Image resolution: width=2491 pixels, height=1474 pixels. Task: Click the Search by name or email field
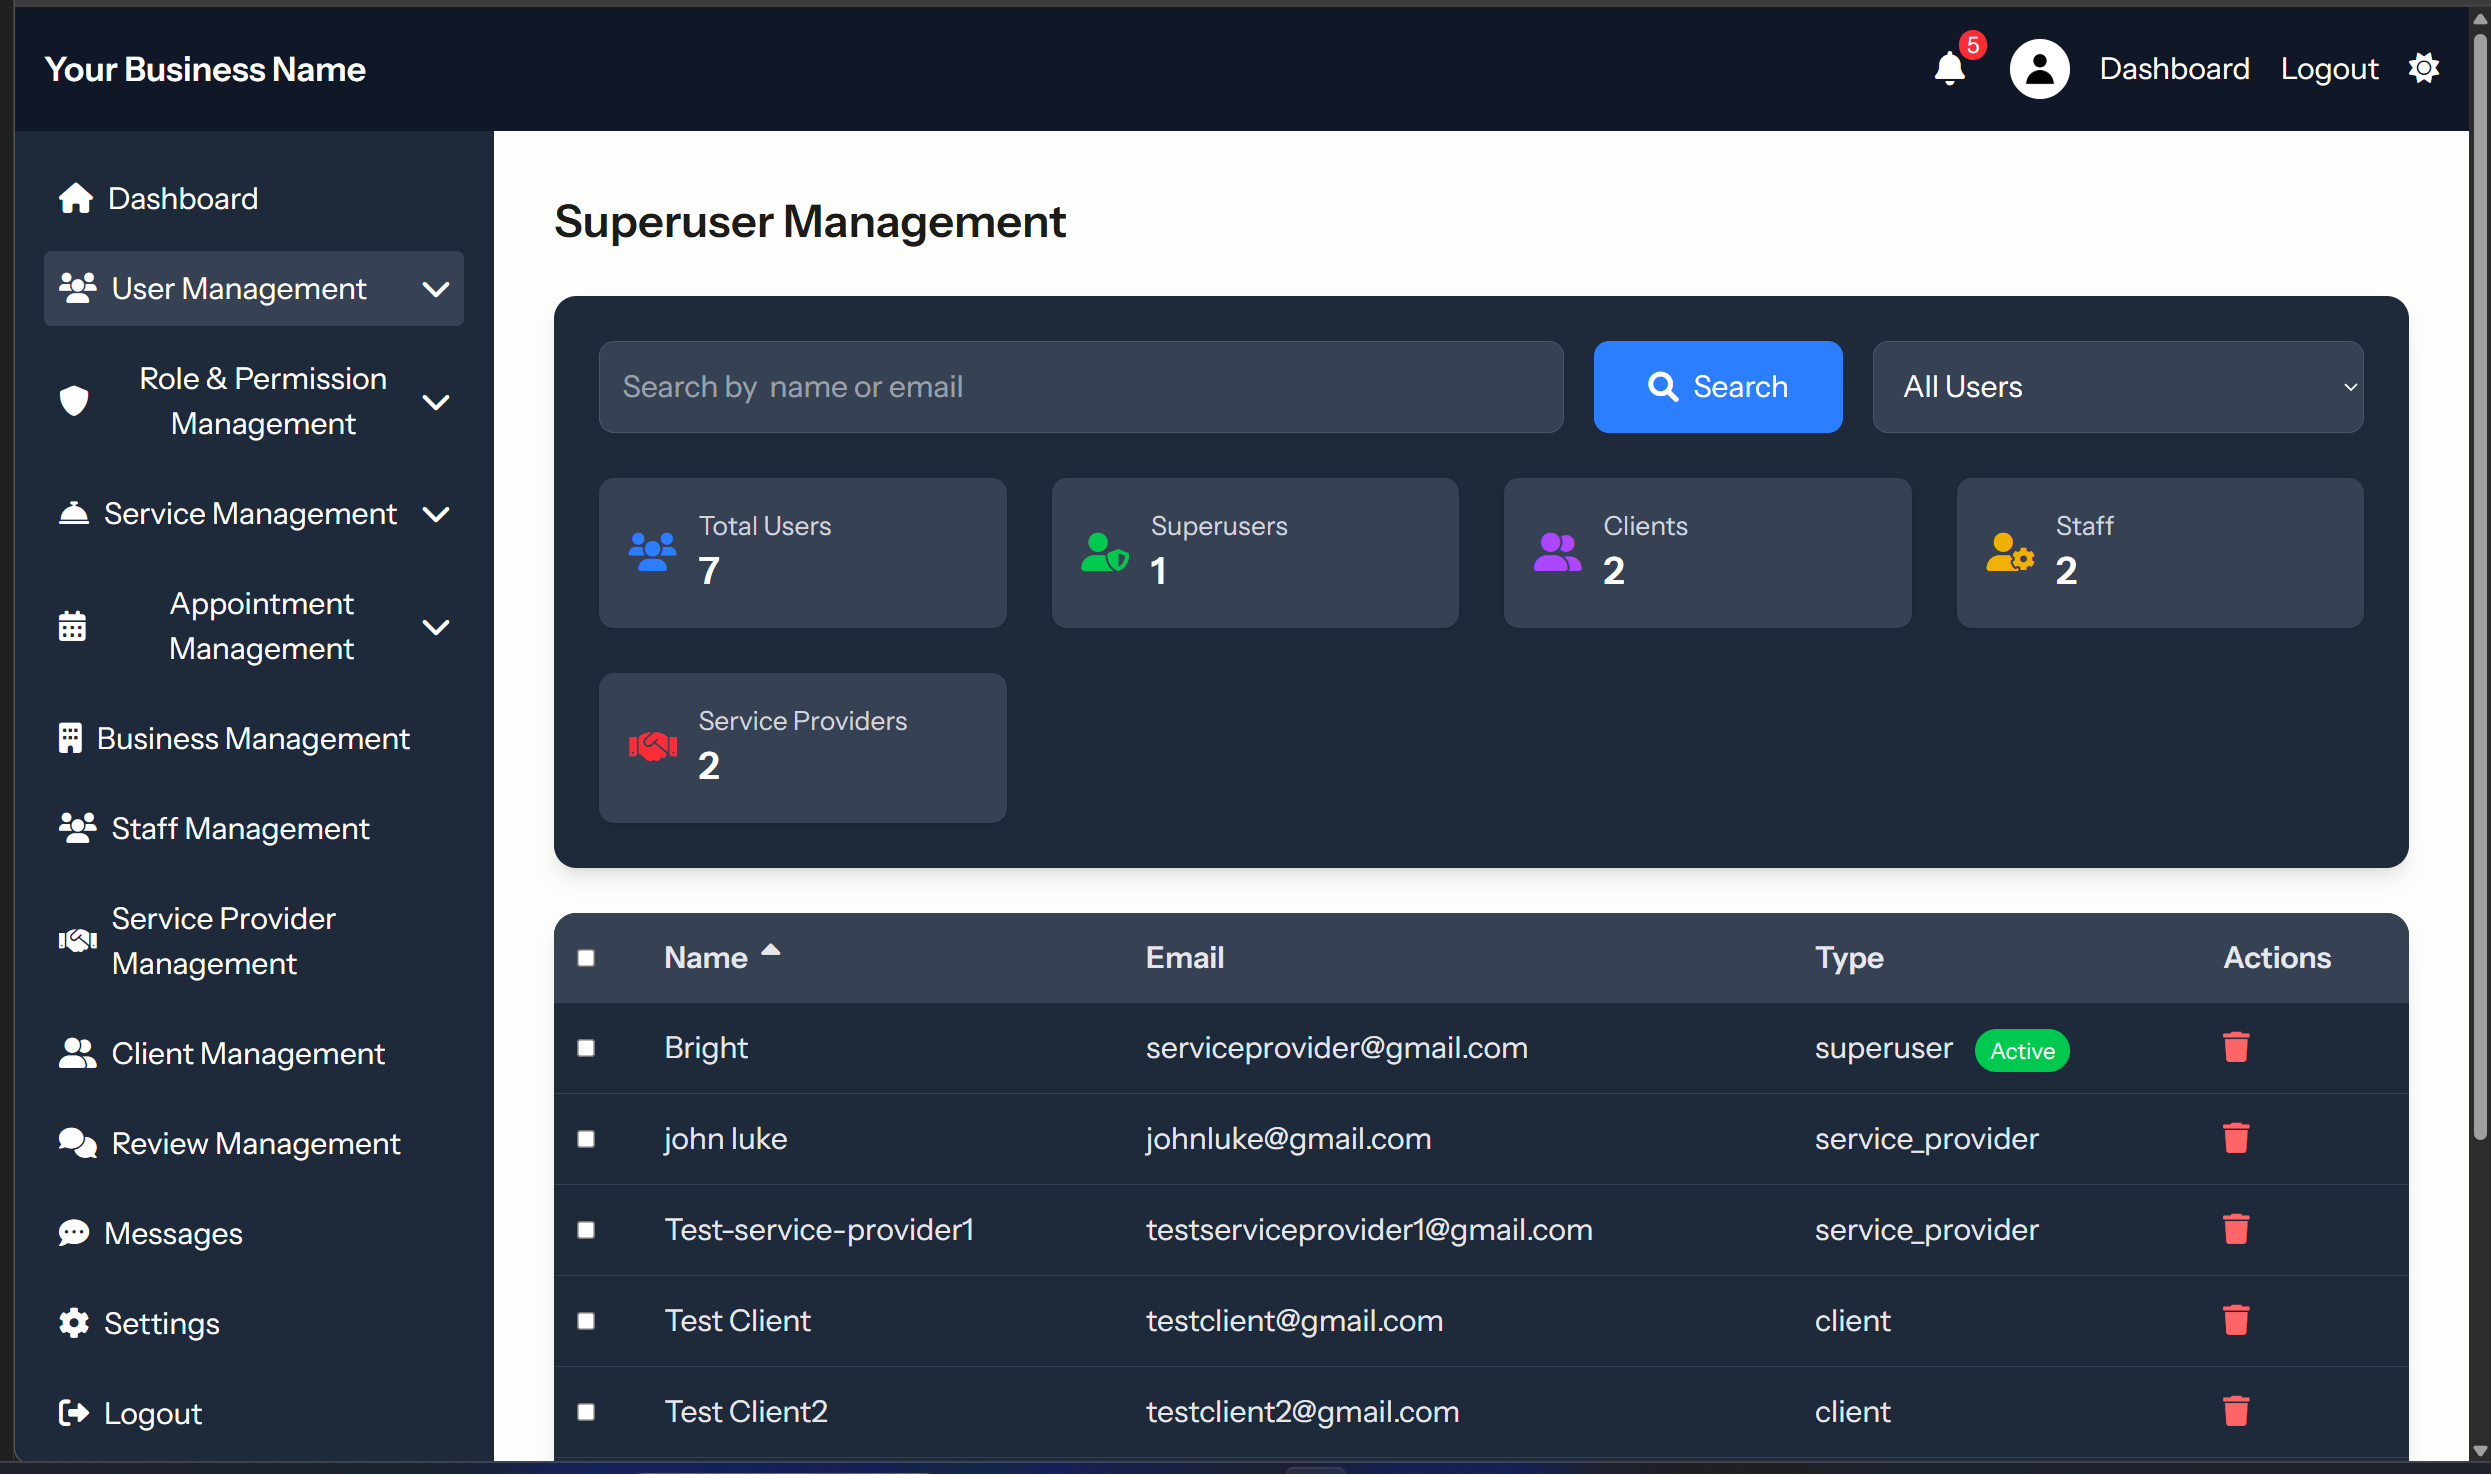pos(1081,387)
